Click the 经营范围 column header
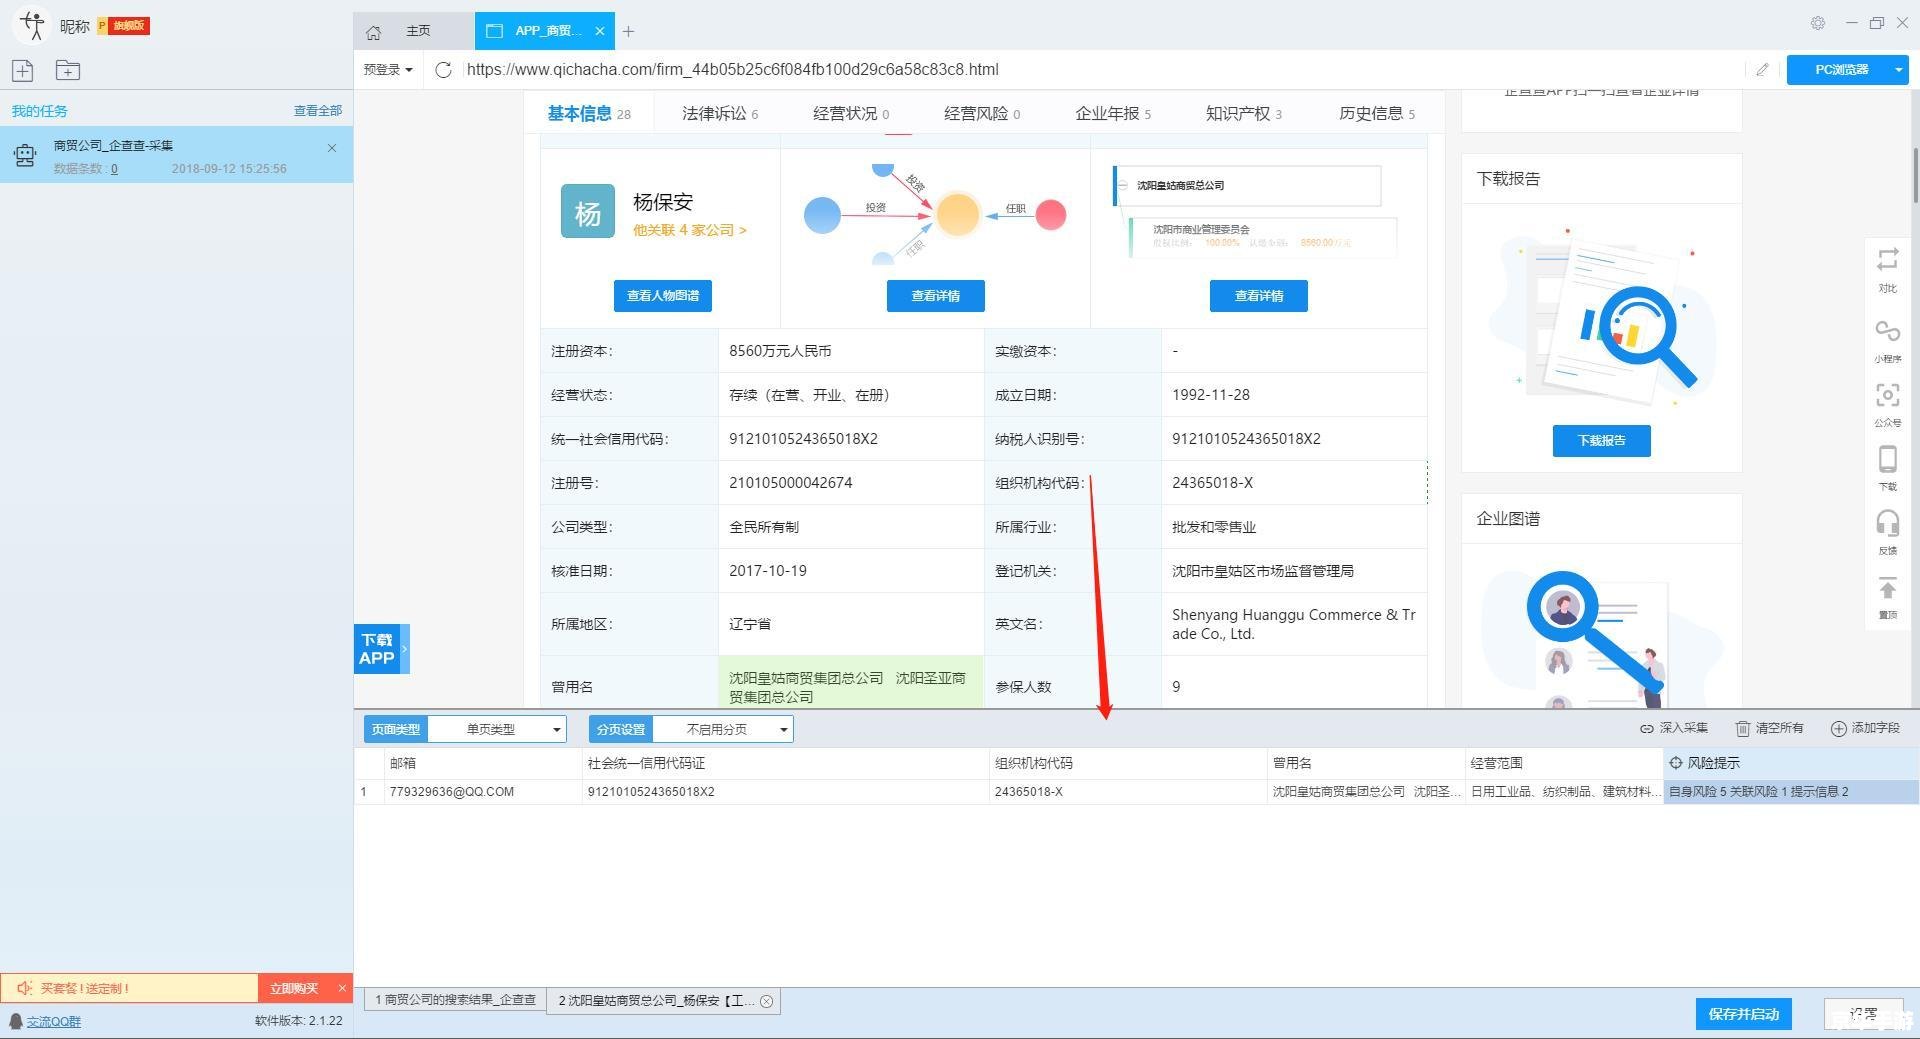The image size is (1920, 1039). [x=1564, y=763]
